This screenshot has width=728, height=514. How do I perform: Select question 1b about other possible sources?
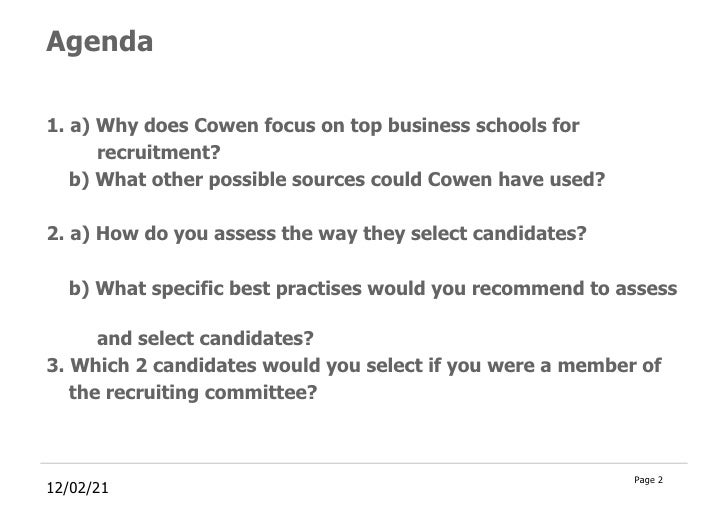[x=337, y=180]
